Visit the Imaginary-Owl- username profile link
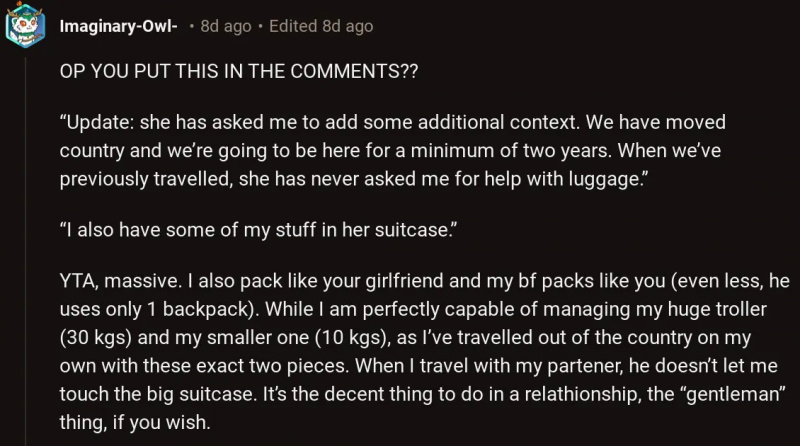The height and width of the screenshot is (446, 800). coord(118,26)
